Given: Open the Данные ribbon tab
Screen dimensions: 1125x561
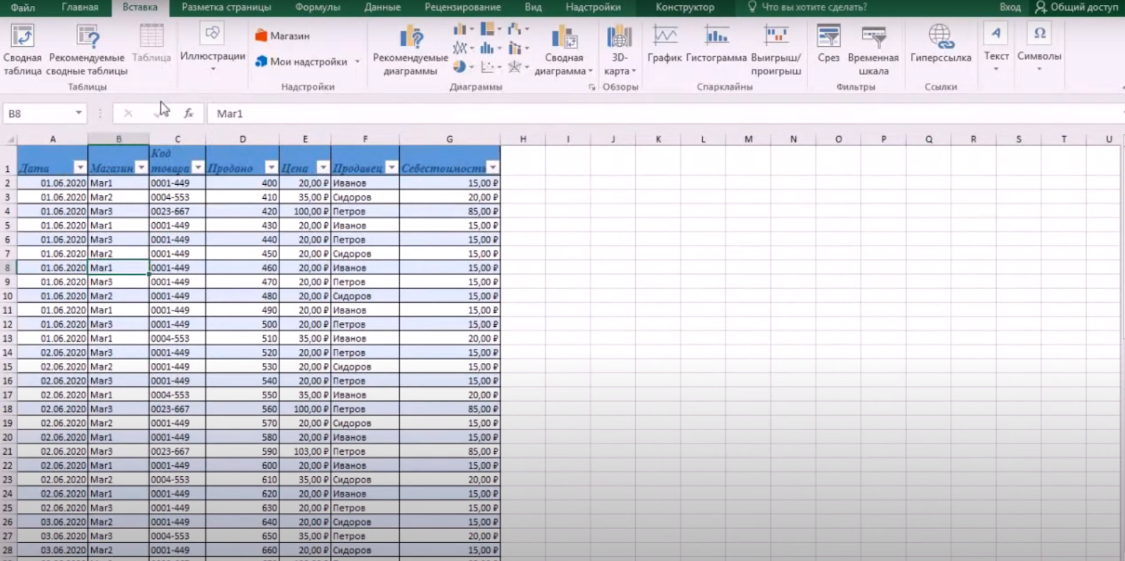Looking at the screenshot, I should click(382, 7).
